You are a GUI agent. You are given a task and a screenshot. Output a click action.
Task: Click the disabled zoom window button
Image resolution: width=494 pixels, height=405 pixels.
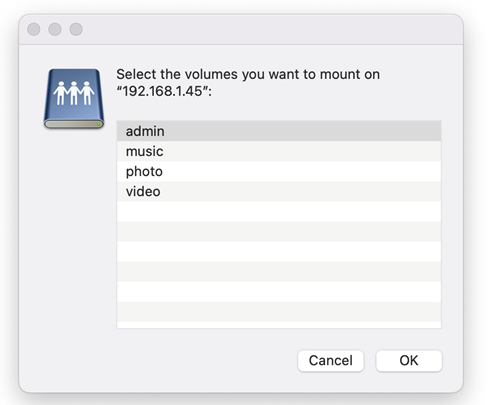76,29
